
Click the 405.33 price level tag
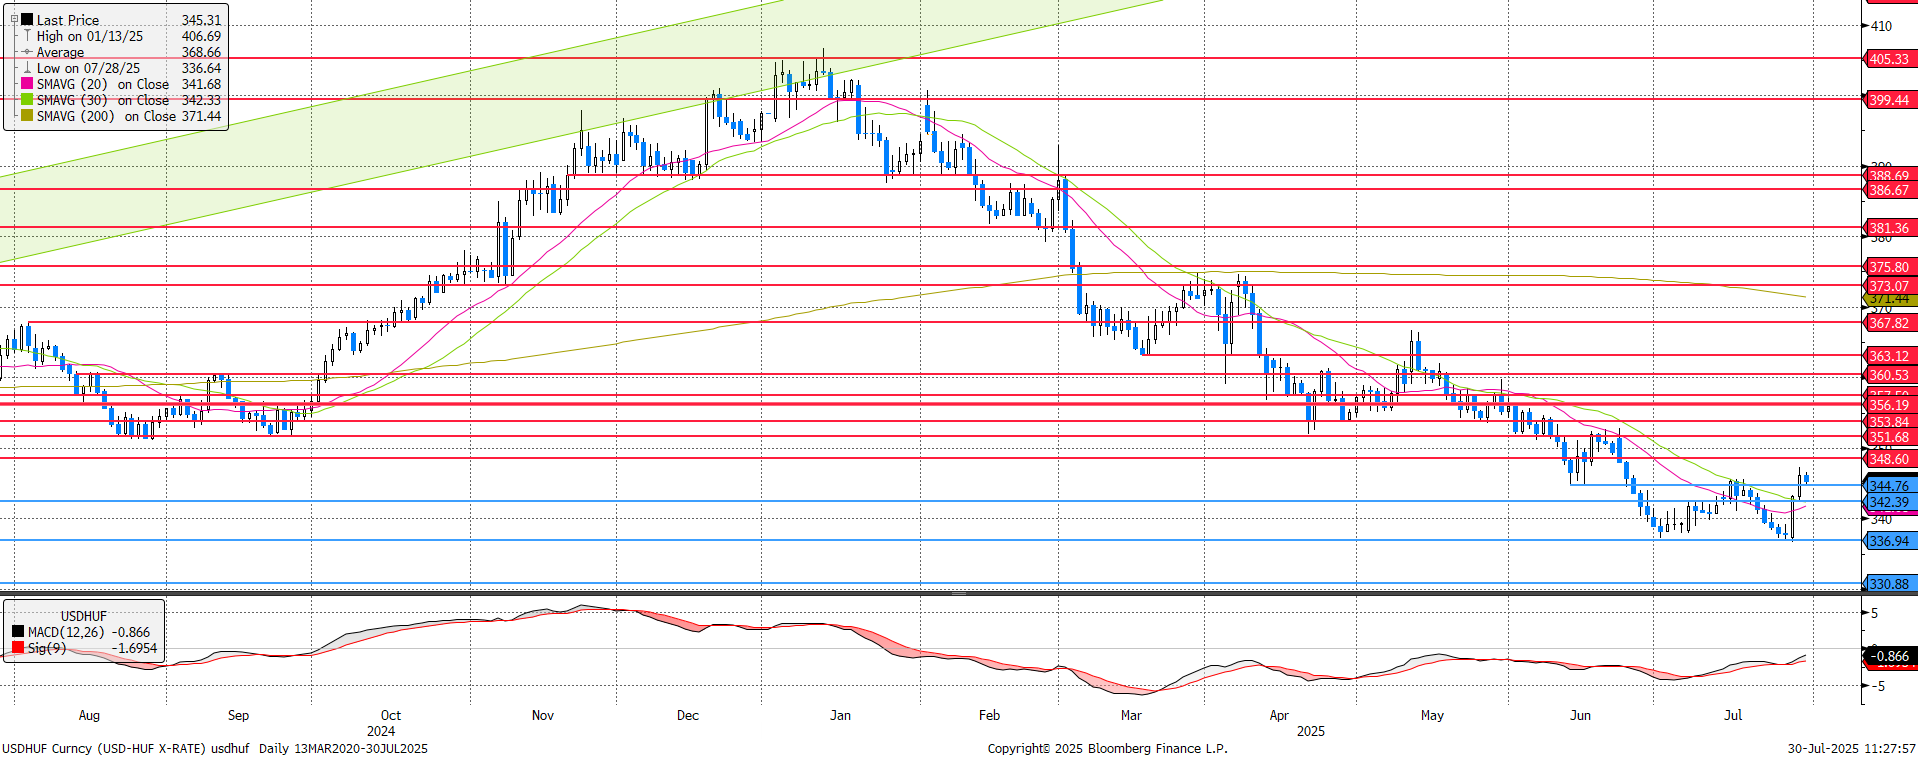tap(1889, 59)
